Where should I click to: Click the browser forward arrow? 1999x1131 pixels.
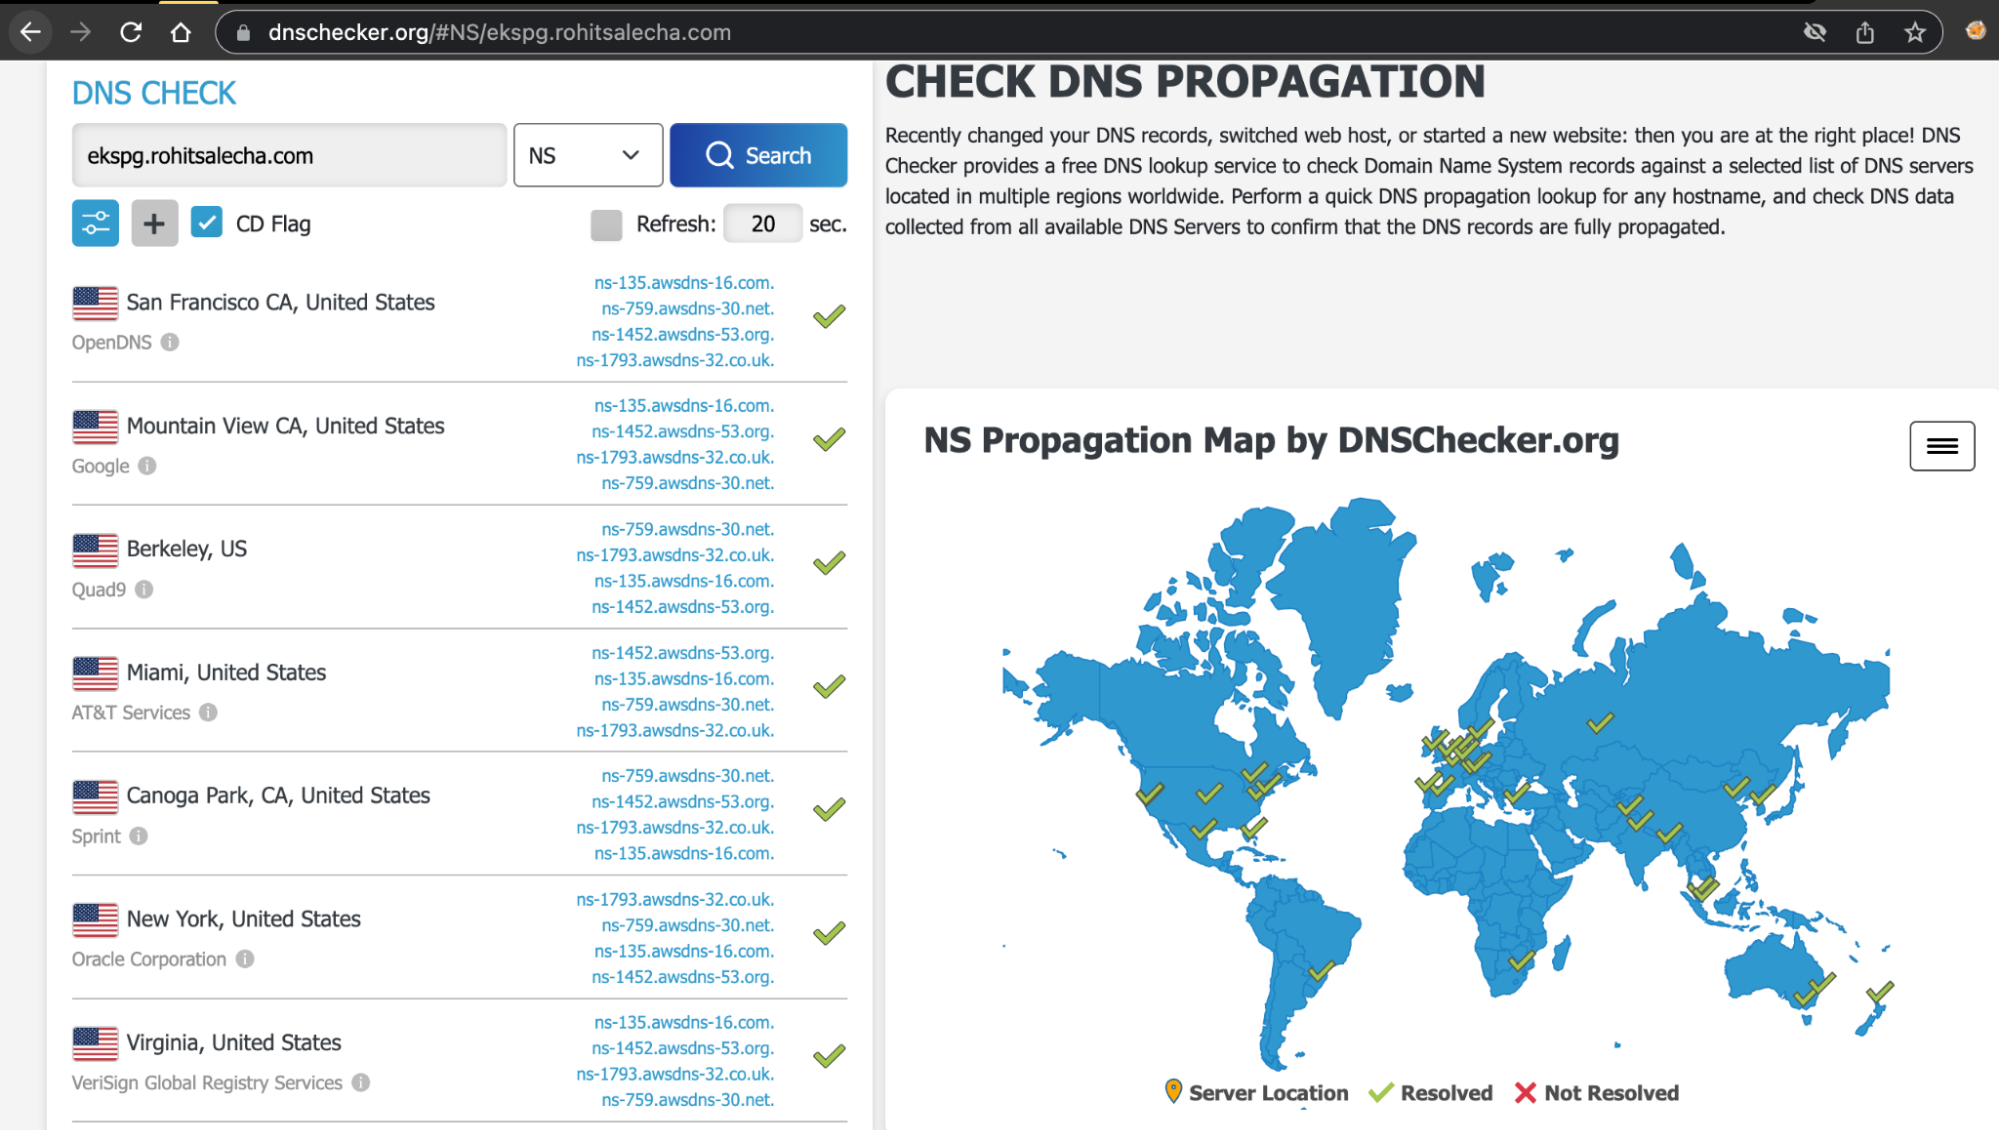(x=80, y=32)
